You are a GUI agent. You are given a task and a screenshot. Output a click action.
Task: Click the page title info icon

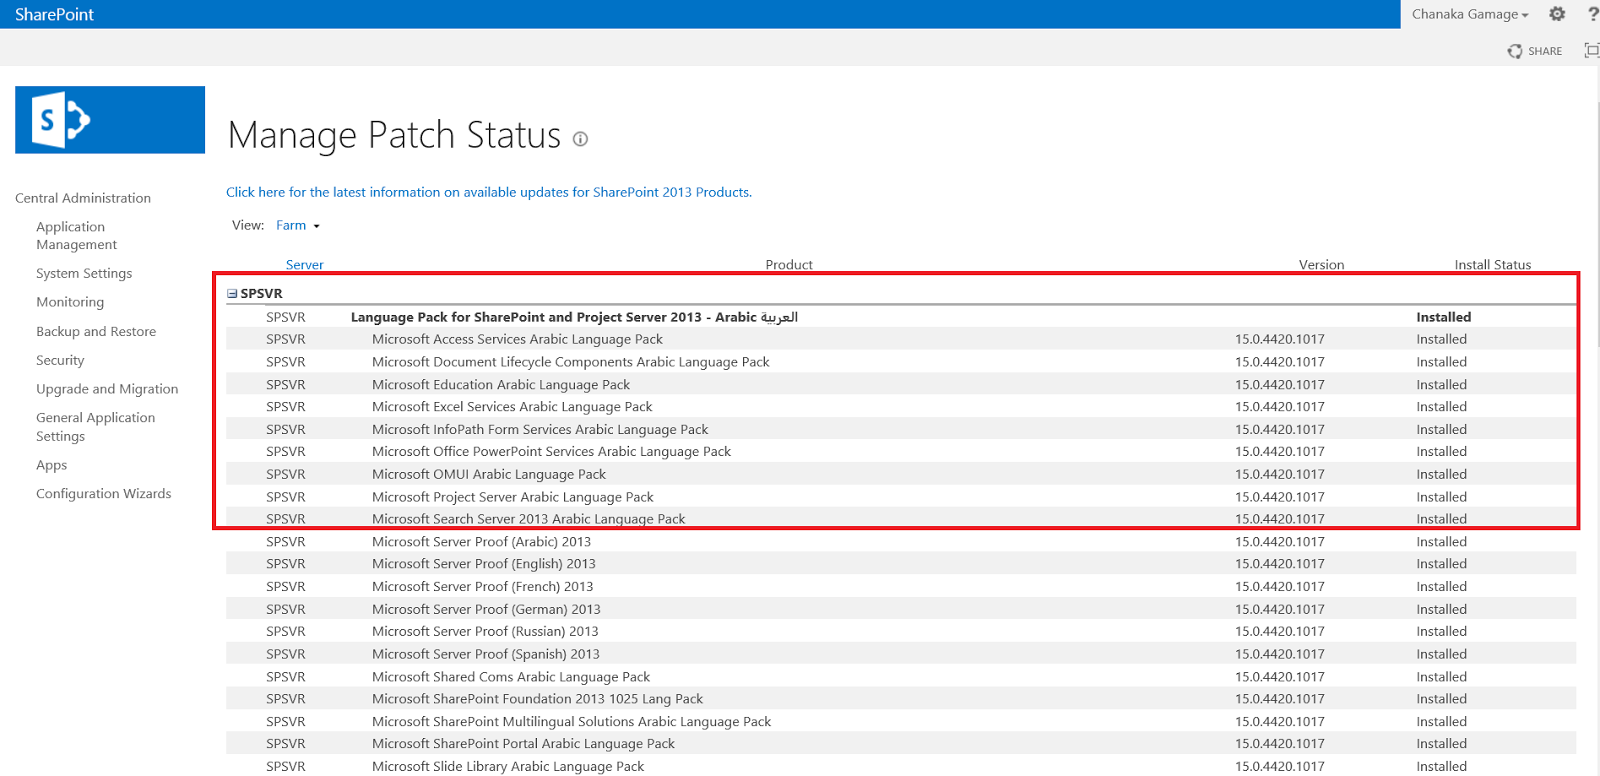point(580,139)
